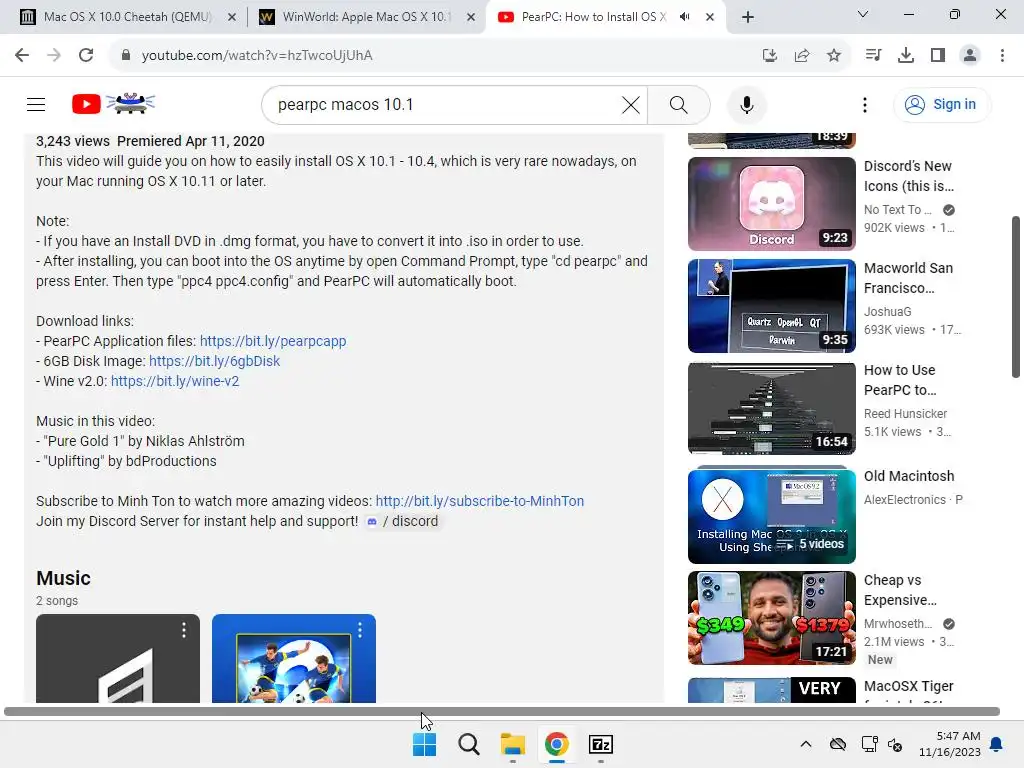Switch to WinWorld Apple Mac OS X tab

point(367,17)
